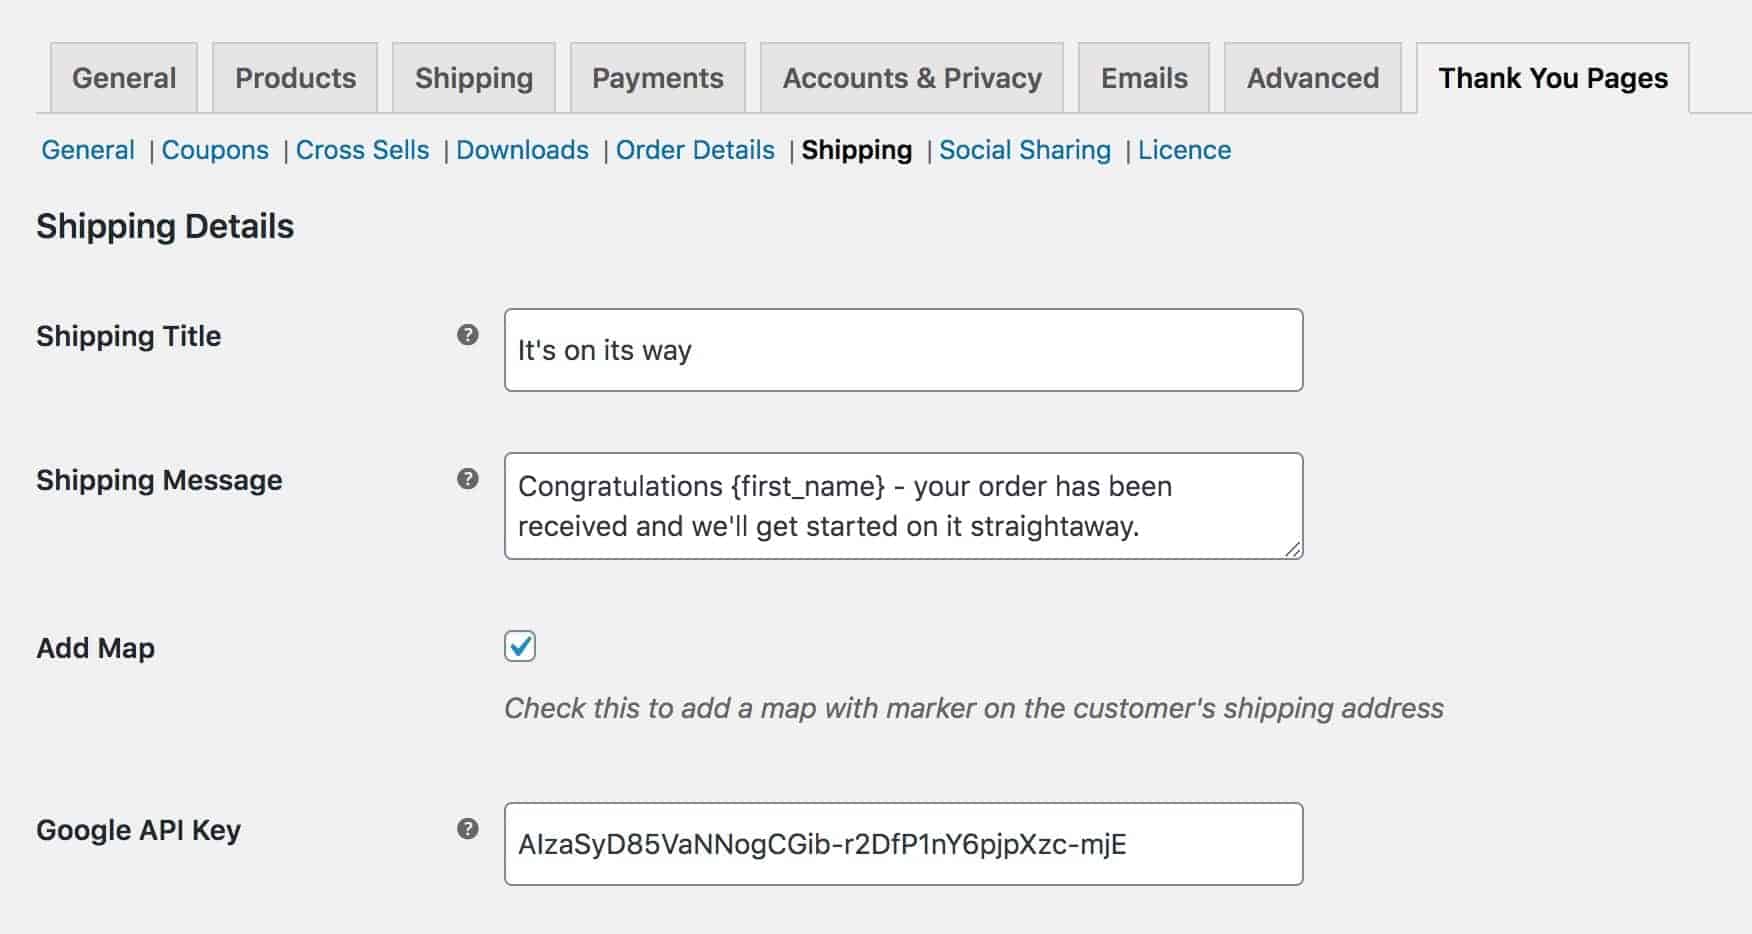The height and width of the screenshot is (934, 1752).
Task: Click the help icon beside Shipping Title
Action: click(x=467, y=335)
